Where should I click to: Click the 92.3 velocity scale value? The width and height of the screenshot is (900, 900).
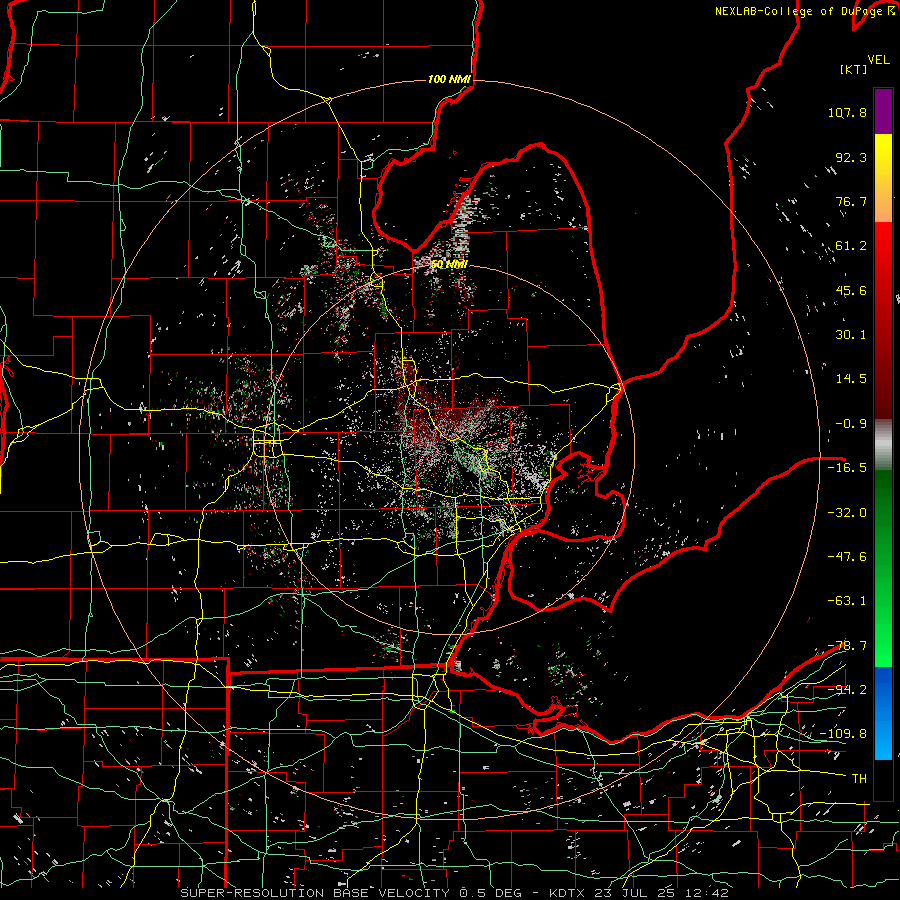pos(851,157)
